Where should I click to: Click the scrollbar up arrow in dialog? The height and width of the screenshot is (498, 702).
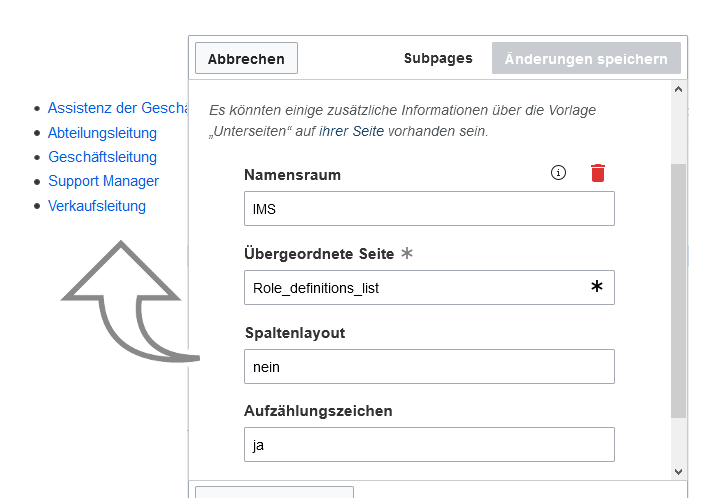(678, 89)
